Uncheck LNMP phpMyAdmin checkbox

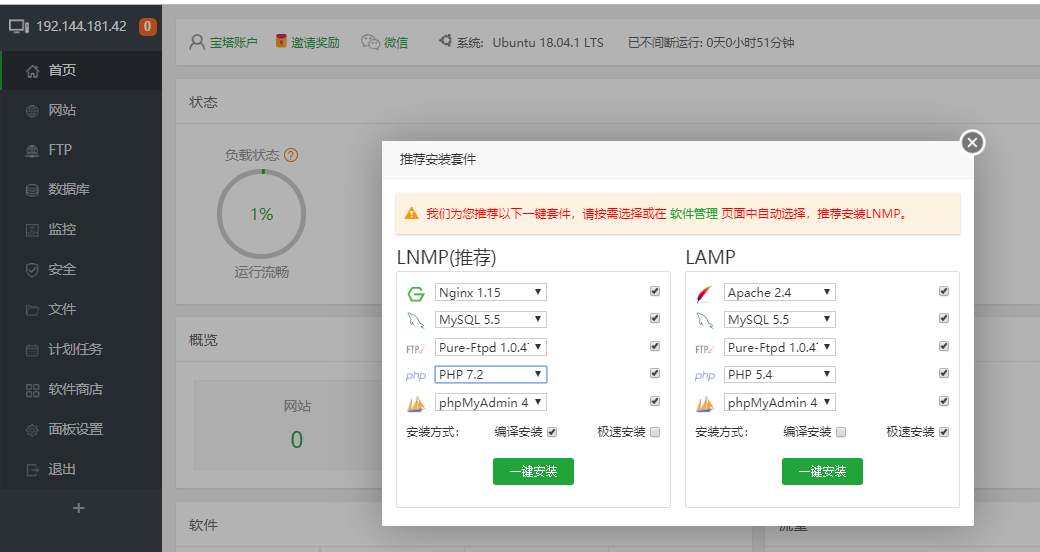click(x=655, y=401)
